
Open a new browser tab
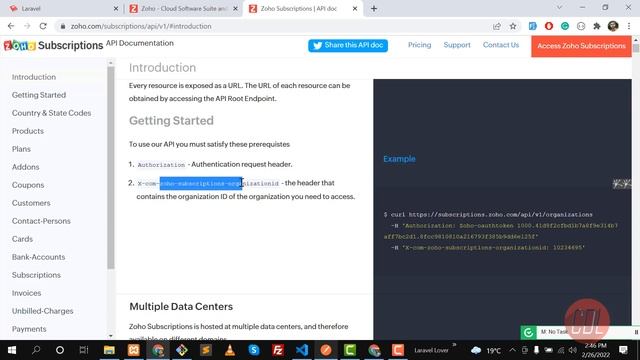click(x=374, y=9)
